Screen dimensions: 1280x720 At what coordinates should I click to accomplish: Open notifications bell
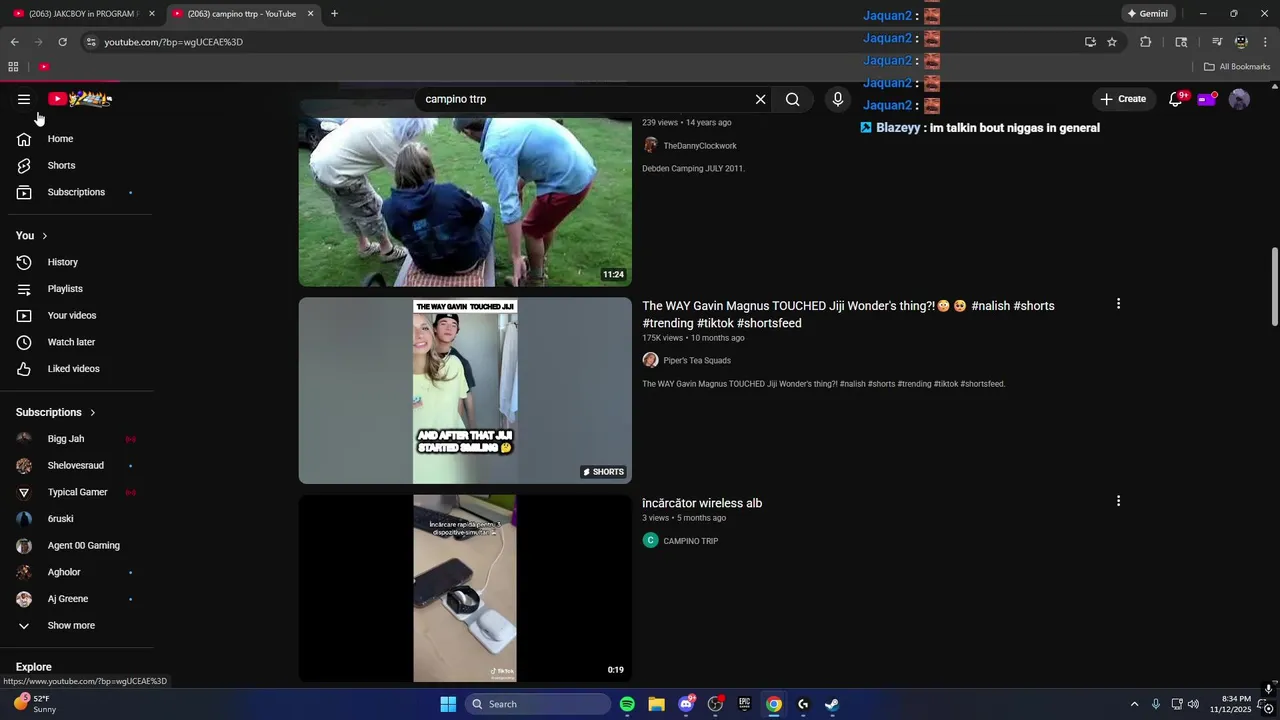click(x=1176, y=99)
